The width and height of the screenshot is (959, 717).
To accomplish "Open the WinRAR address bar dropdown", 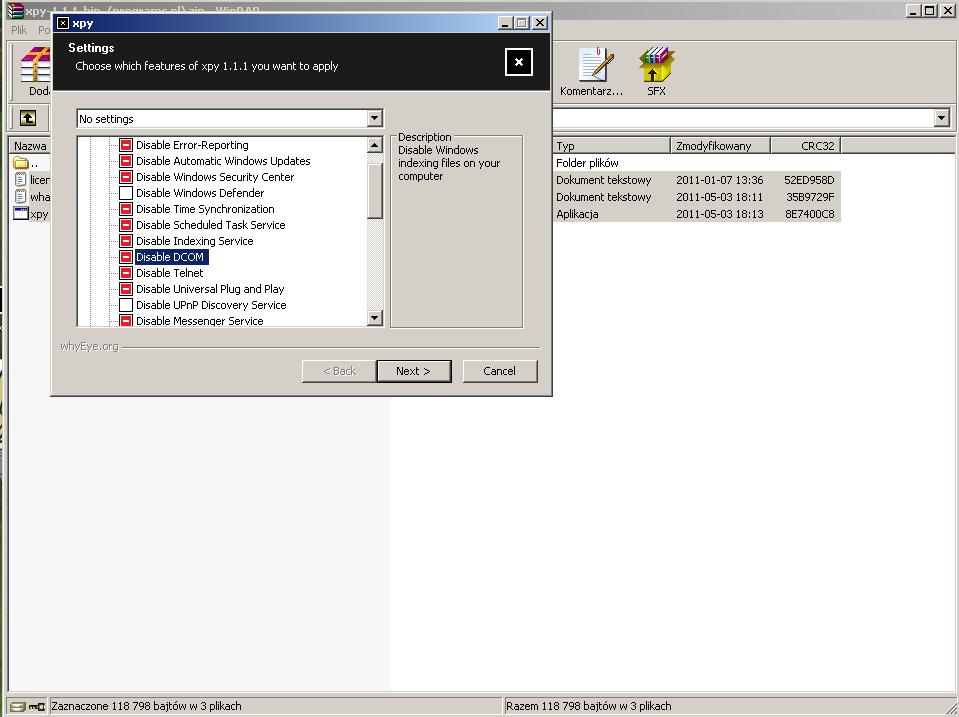I will pos(942,117).
